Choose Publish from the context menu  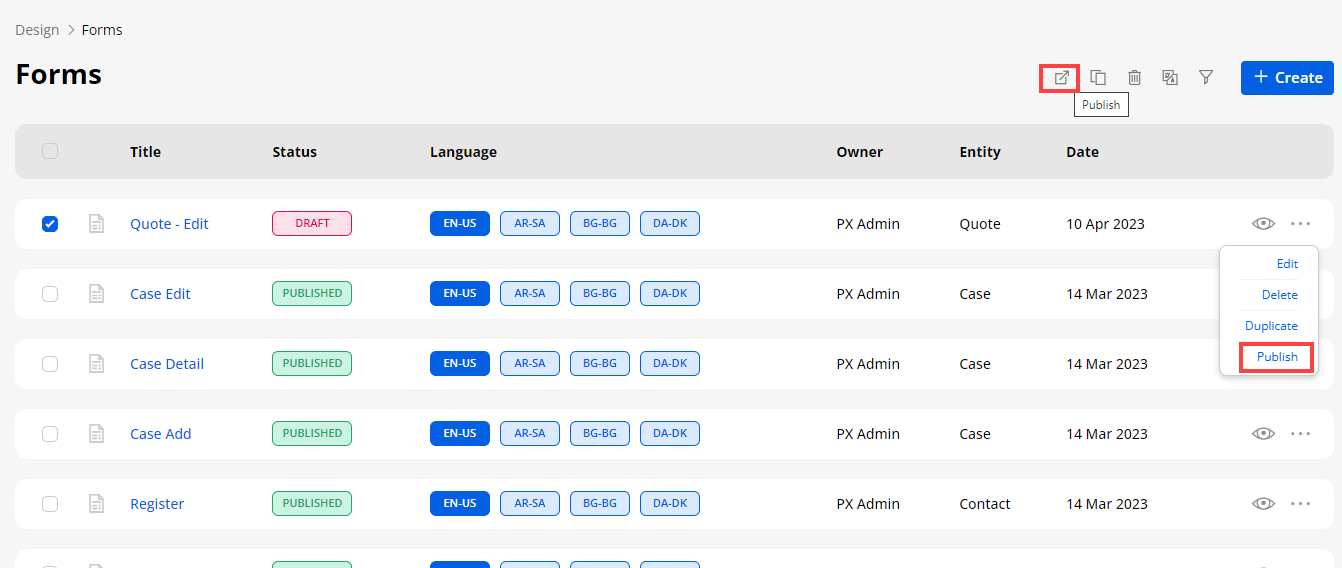point(1276,357)
